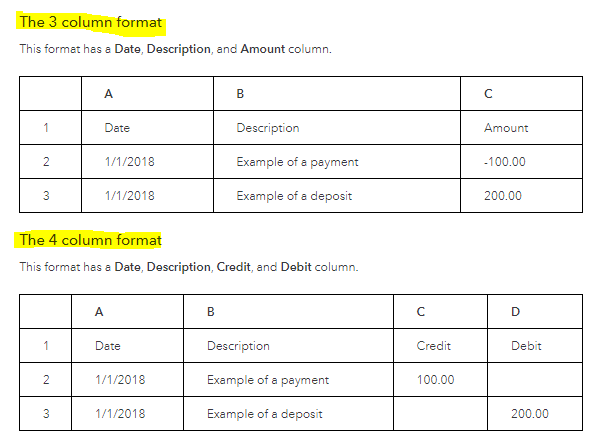Click the 'Debit' header cell
Image resolution: width=604 pixels, height=444 pixels.
(535, 346)
